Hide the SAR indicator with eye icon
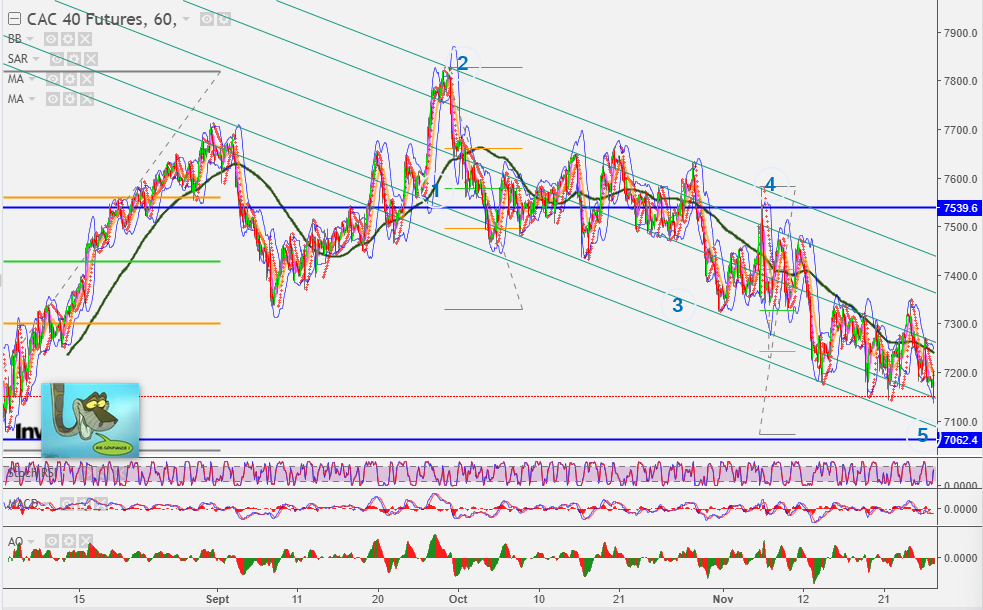The height and width of the screenshot is (610, 983). [57, 59]
